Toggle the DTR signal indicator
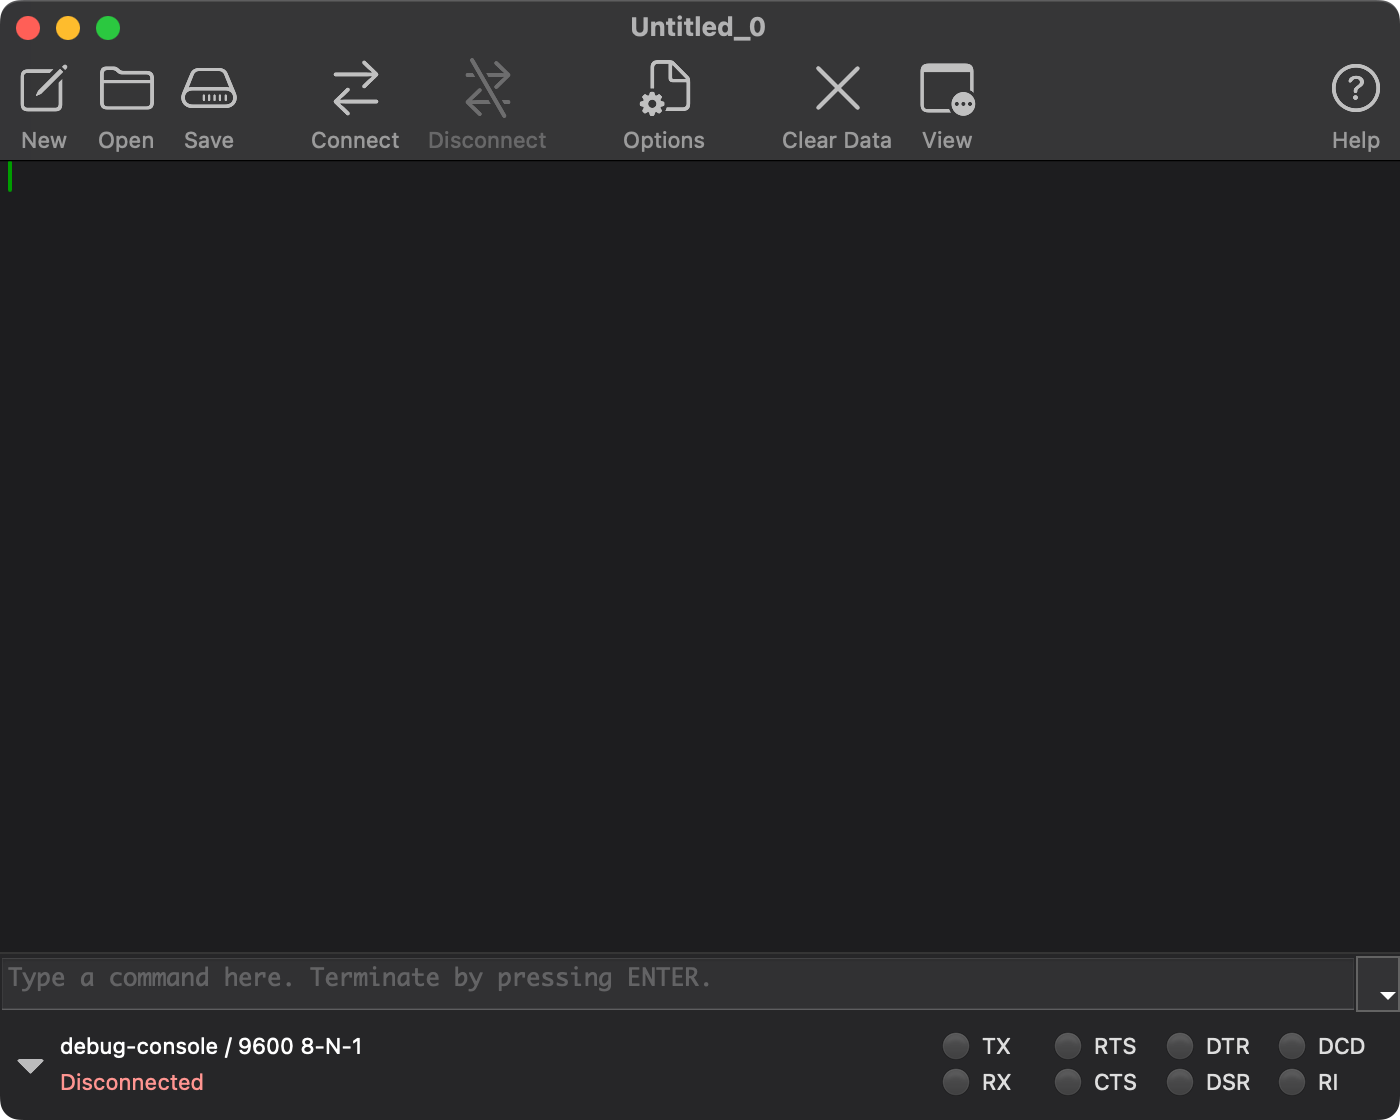This screenshot has height=1120, width=1400. coord(1180,1046)
